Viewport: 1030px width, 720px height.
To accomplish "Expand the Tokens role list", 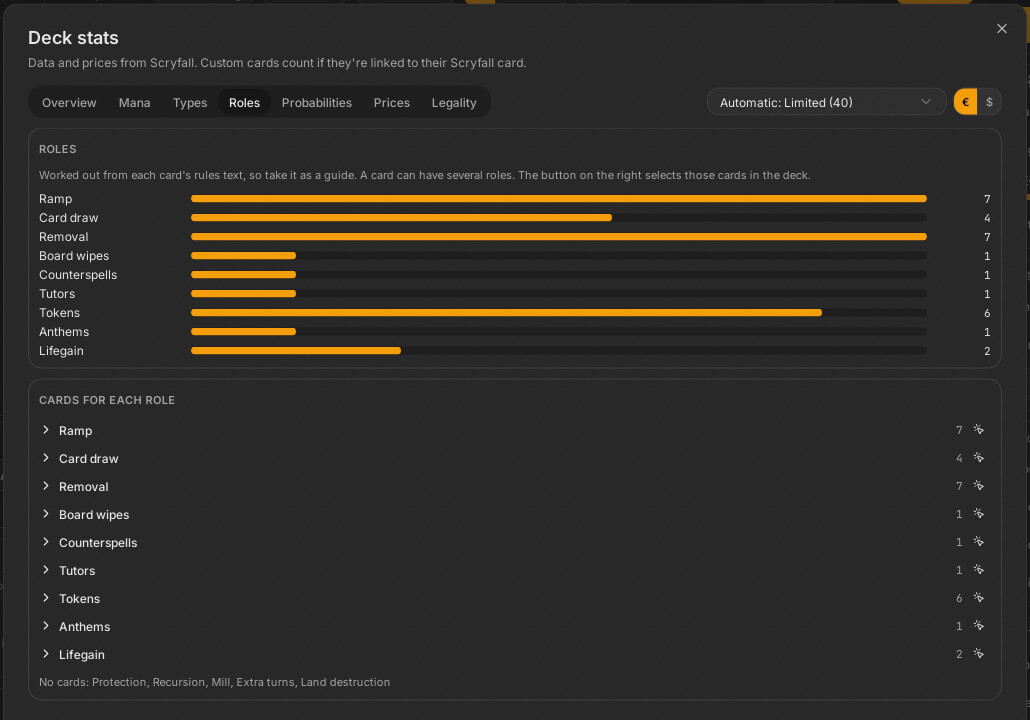I will pyautogui.click(x=46, y=598).
